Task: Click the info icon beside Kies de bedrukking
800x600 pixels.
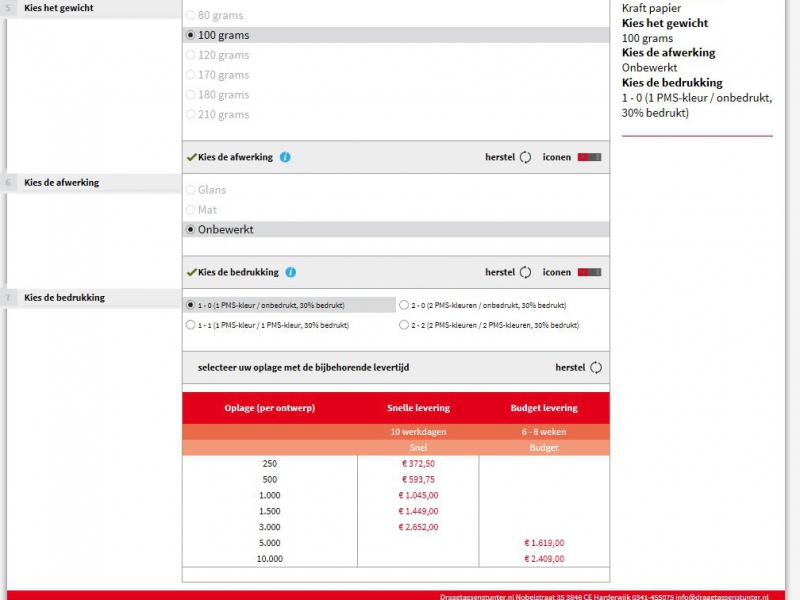Action: pos(289,272)
